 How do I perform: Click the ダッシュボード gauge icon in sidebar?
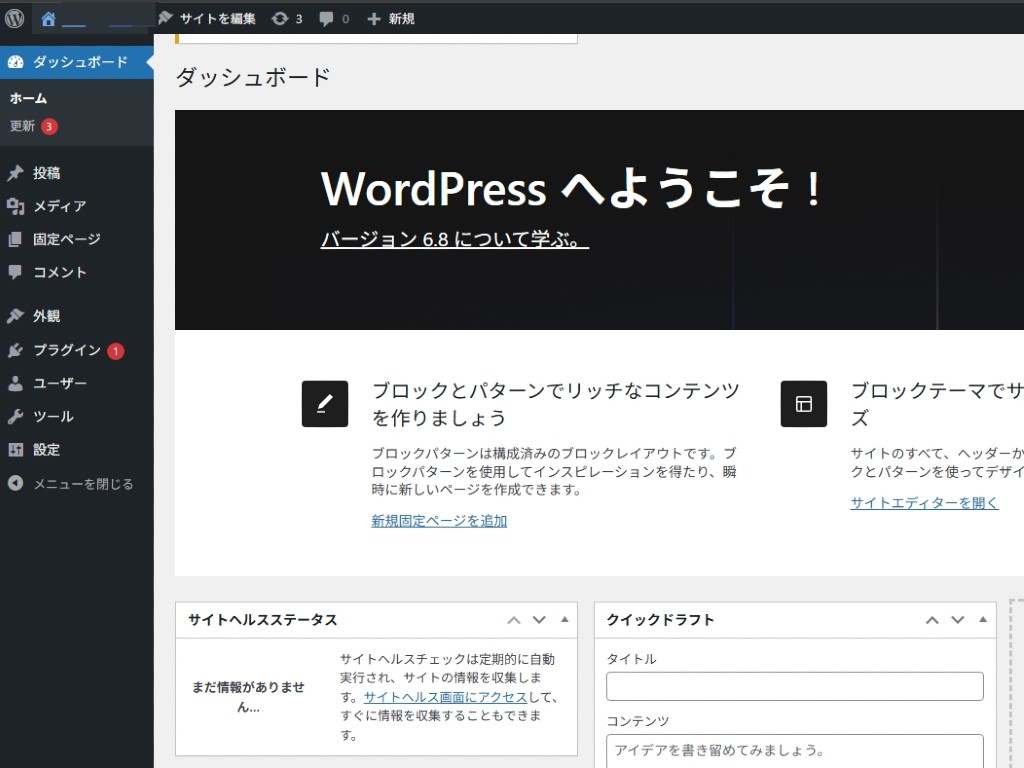pyautogui.click(x=16, y=62)
